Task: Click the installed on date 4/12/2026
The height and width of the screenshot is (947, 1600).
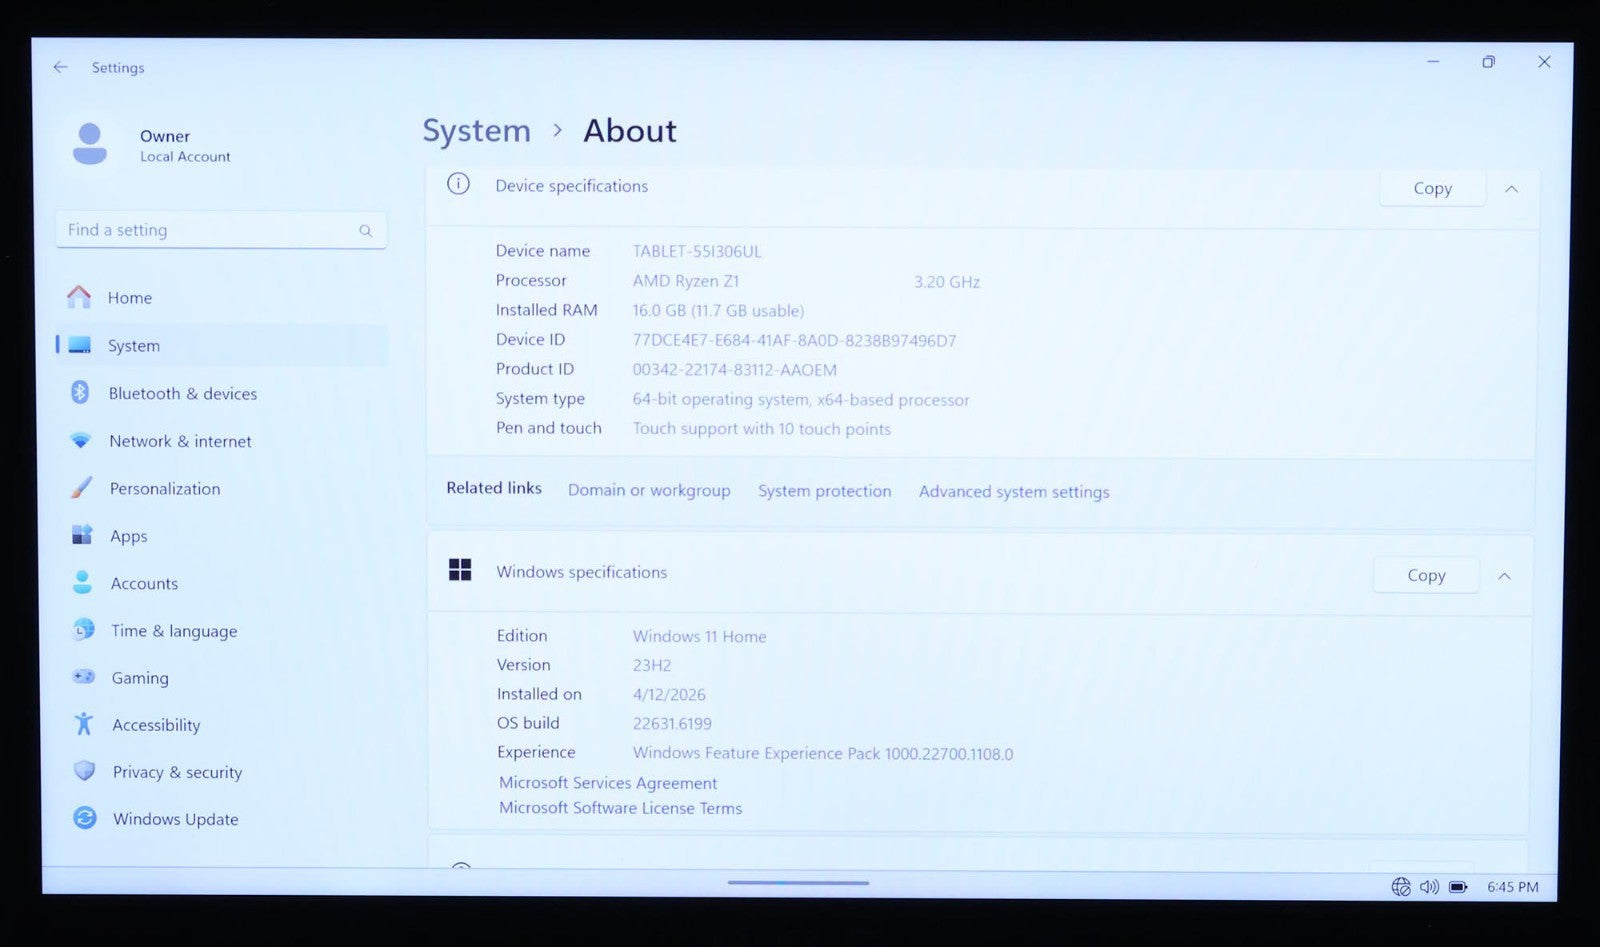Action: [669, 694]
